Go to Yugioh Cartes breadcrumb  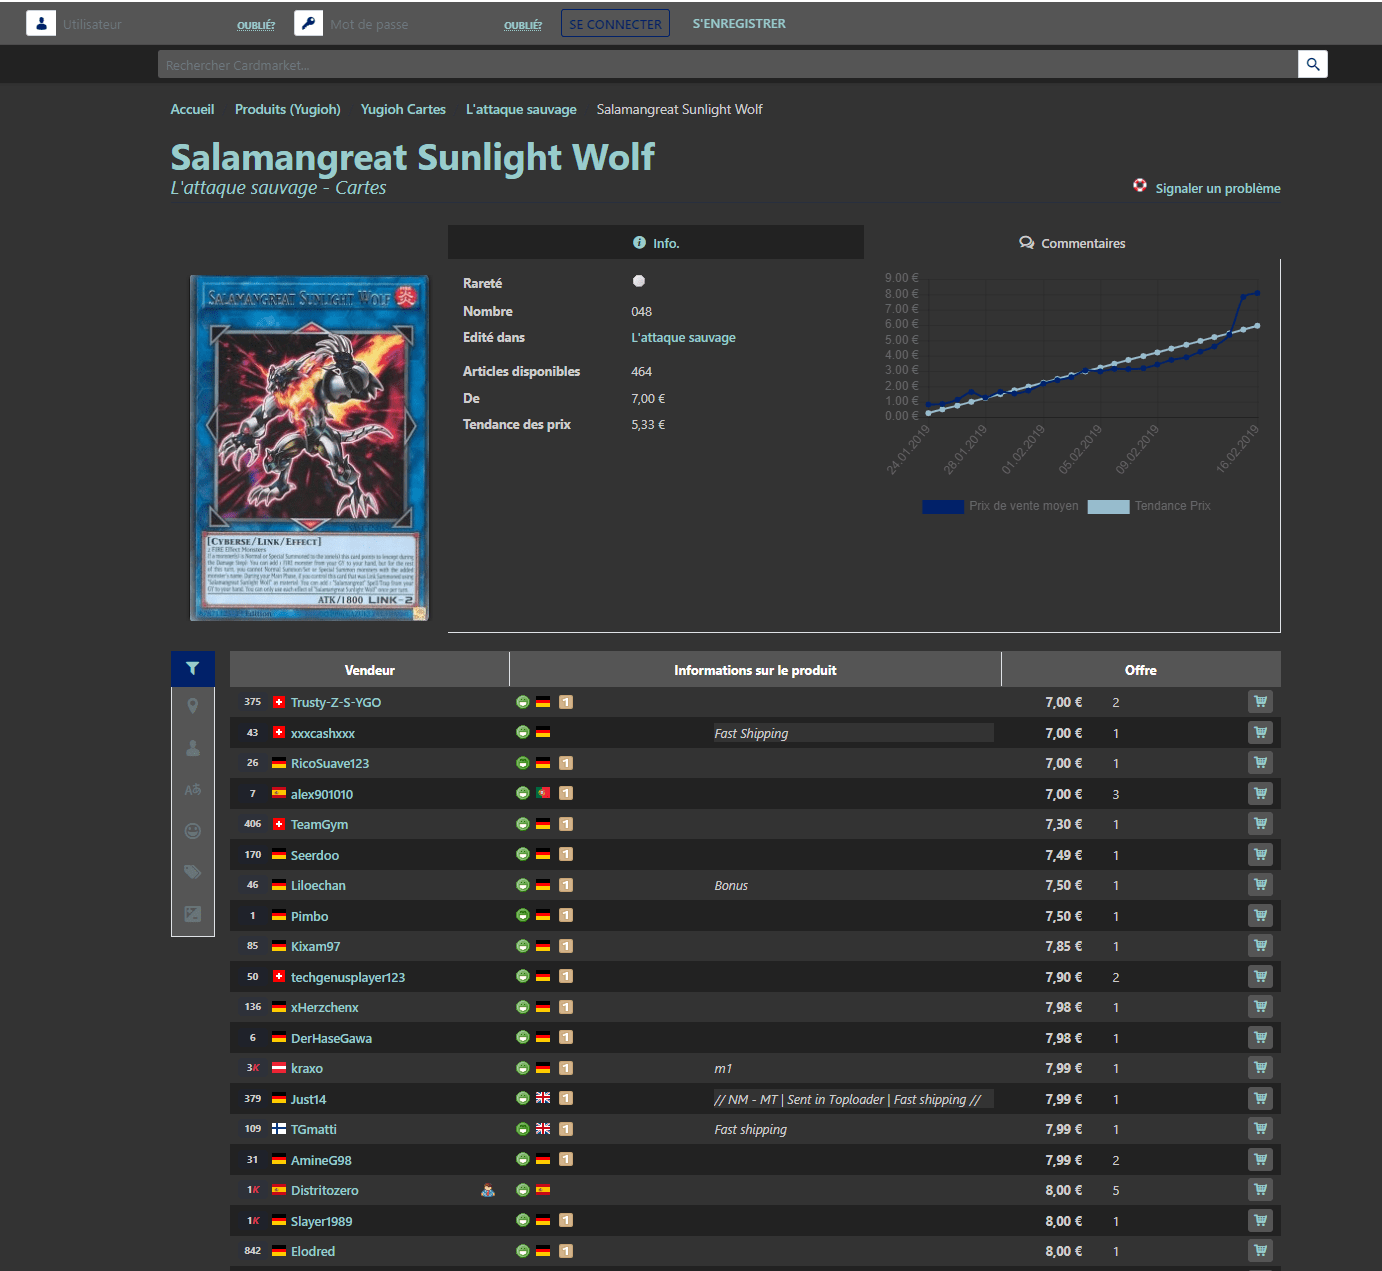click(x=403, y=109)
